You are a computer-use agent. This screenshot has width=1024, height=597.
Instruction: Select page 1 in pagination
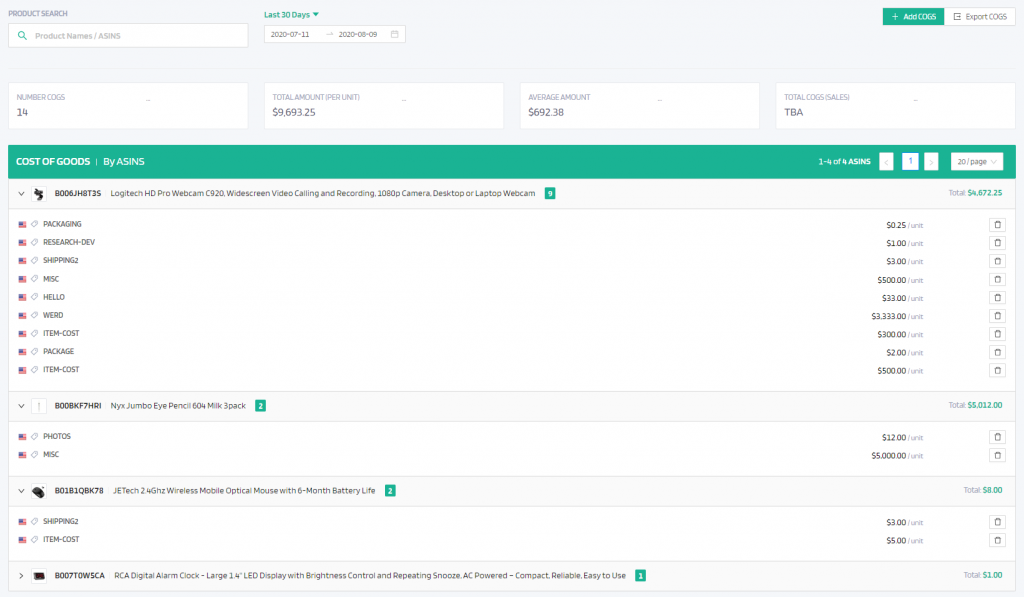click(x=910, y=161)
